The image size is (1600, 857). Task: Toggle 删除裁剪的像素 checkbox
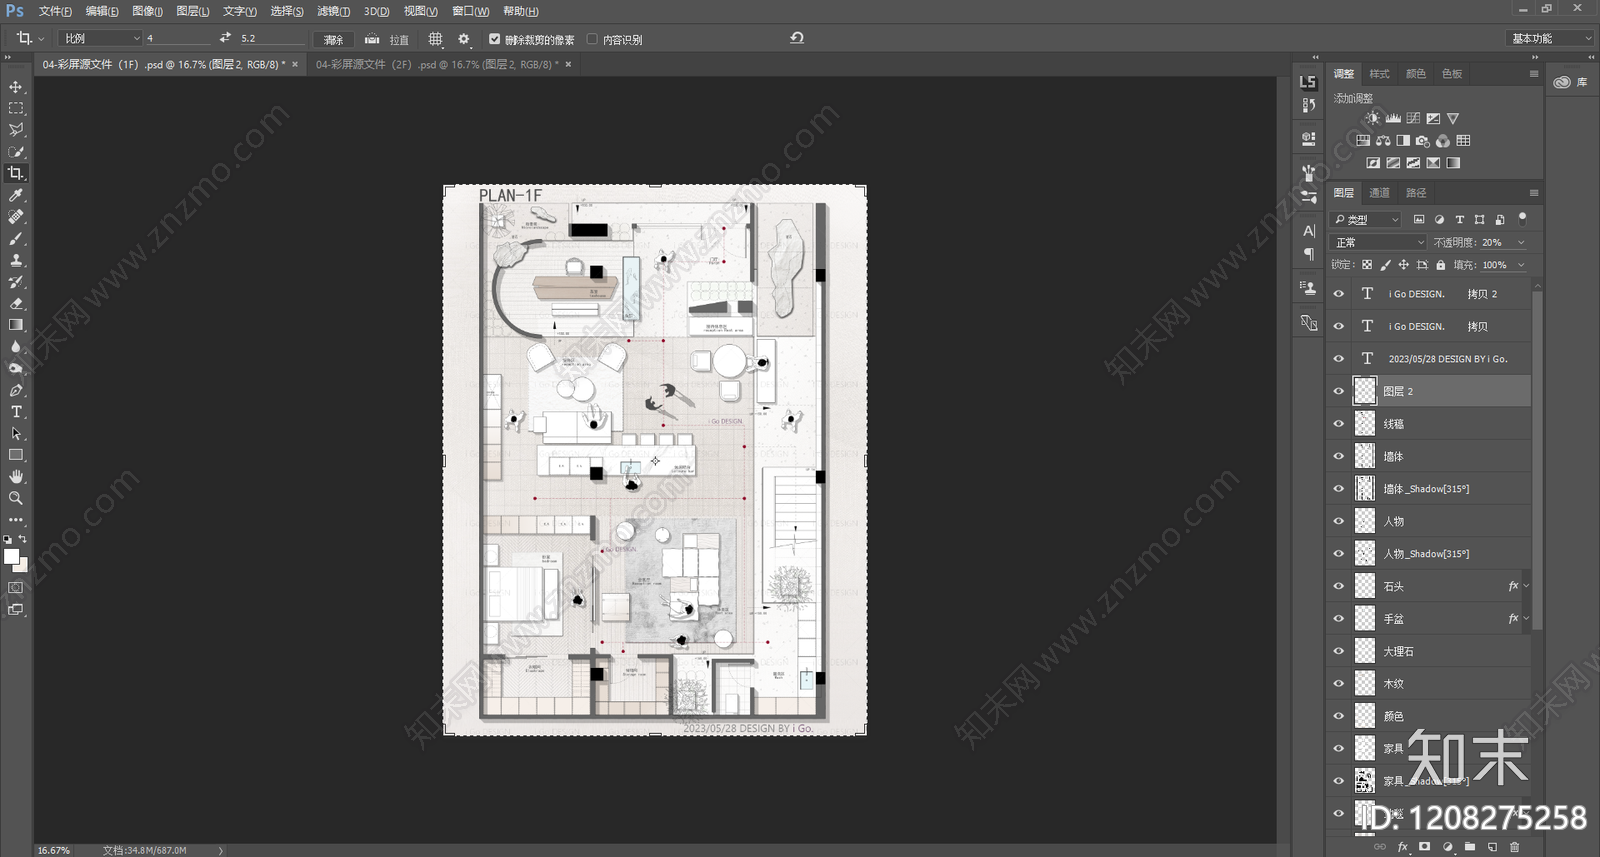(494, 39)
